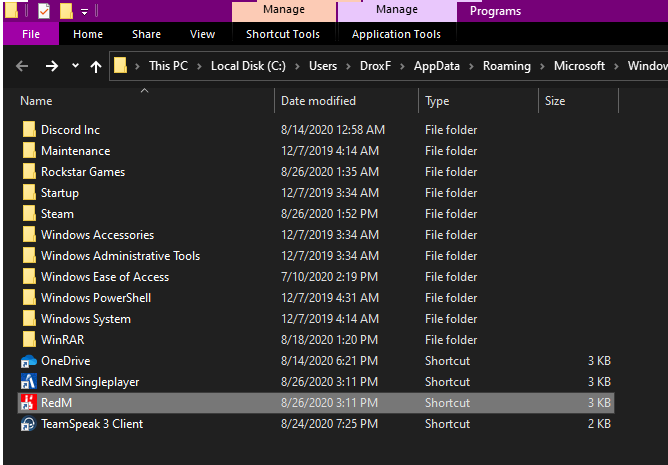
Task: Click the Rockstar Games folder icon
Action: tap(29, 171)
